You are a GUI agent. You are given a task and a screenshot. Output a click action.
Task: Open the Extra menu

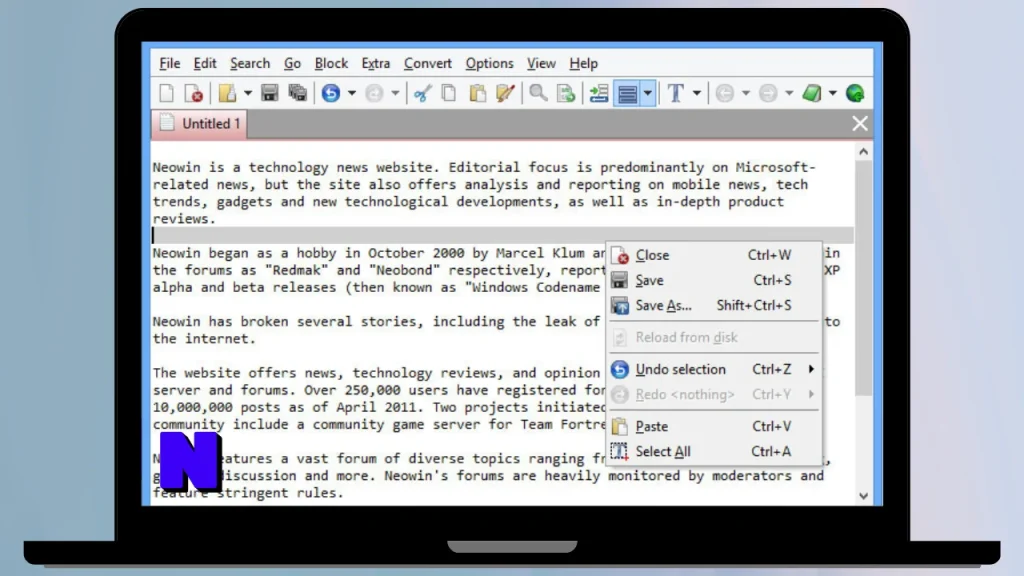point(376,63)
